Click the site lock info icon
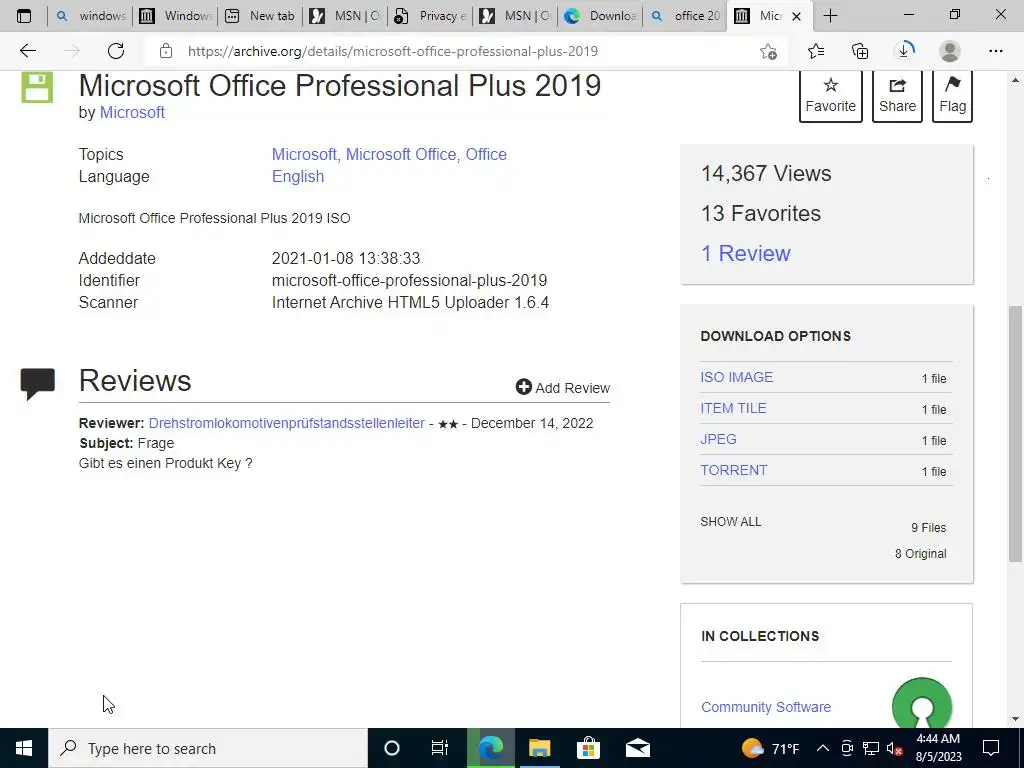Screen dimensions: 1024x768 166,51
